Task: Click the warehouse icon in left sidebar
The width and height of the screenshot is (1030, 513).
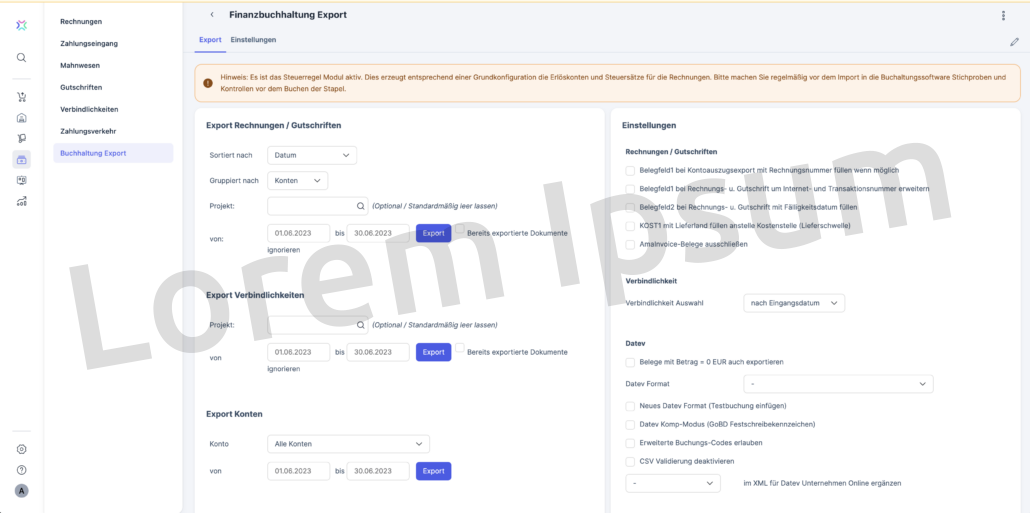Action: [21, 118]
